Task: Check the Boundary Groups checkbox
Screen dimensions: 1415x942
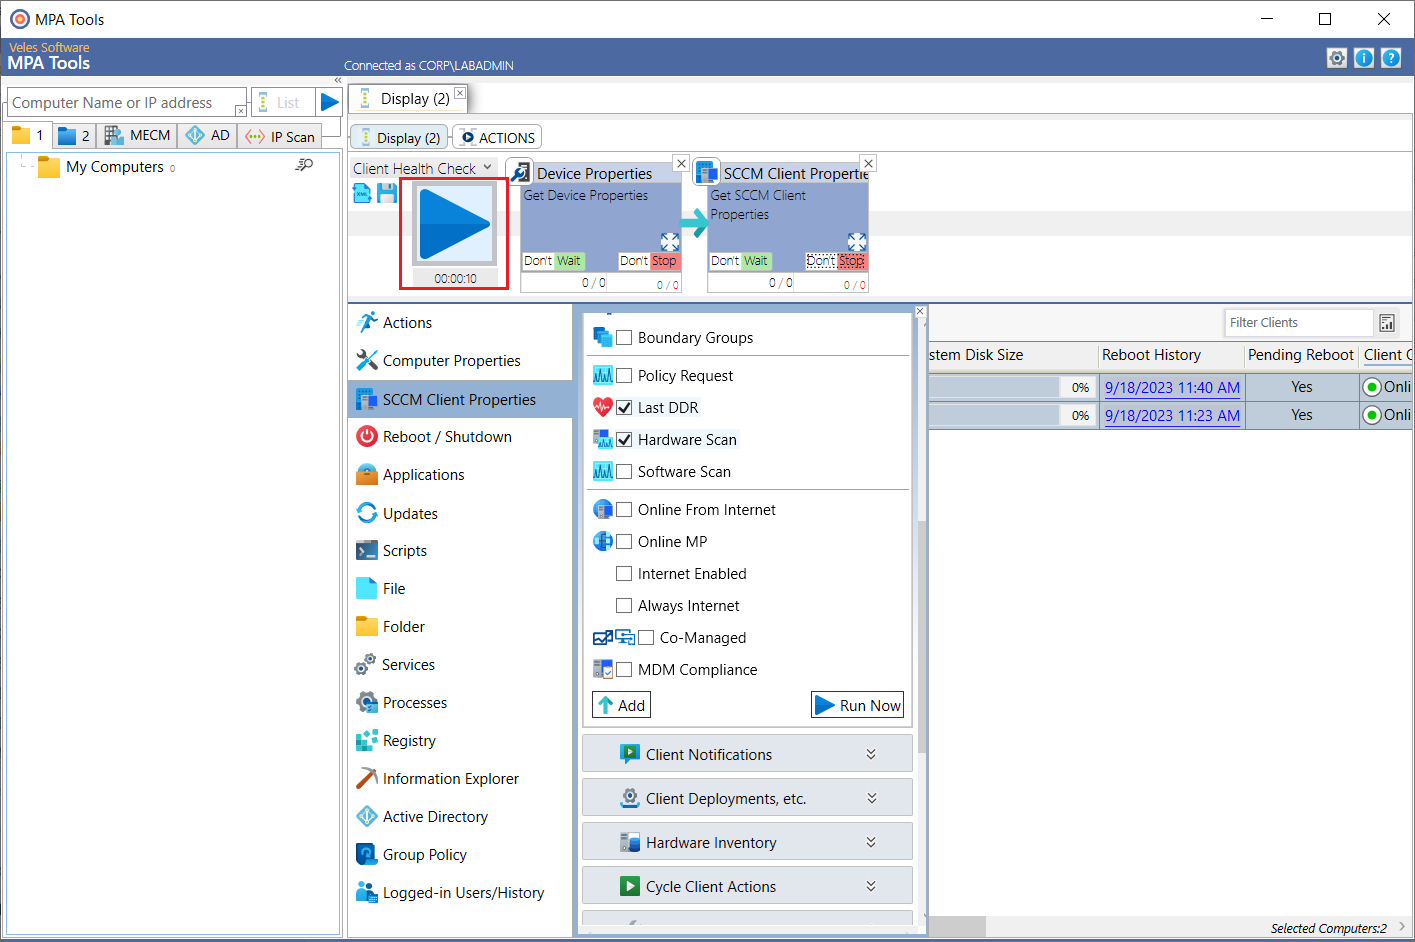Action: [624, 338]
